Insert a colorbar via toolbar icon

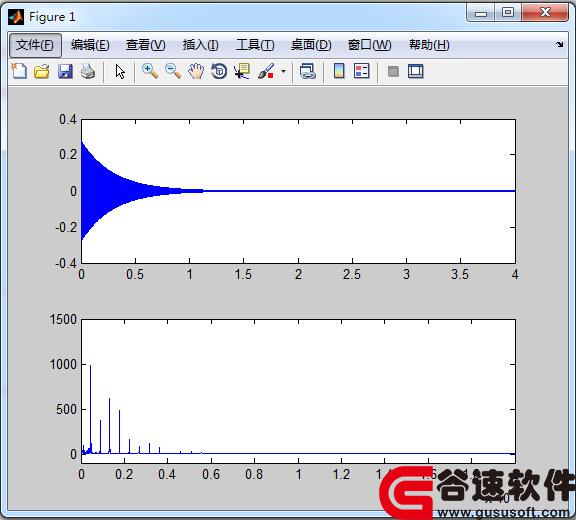(x=339, y=71)
